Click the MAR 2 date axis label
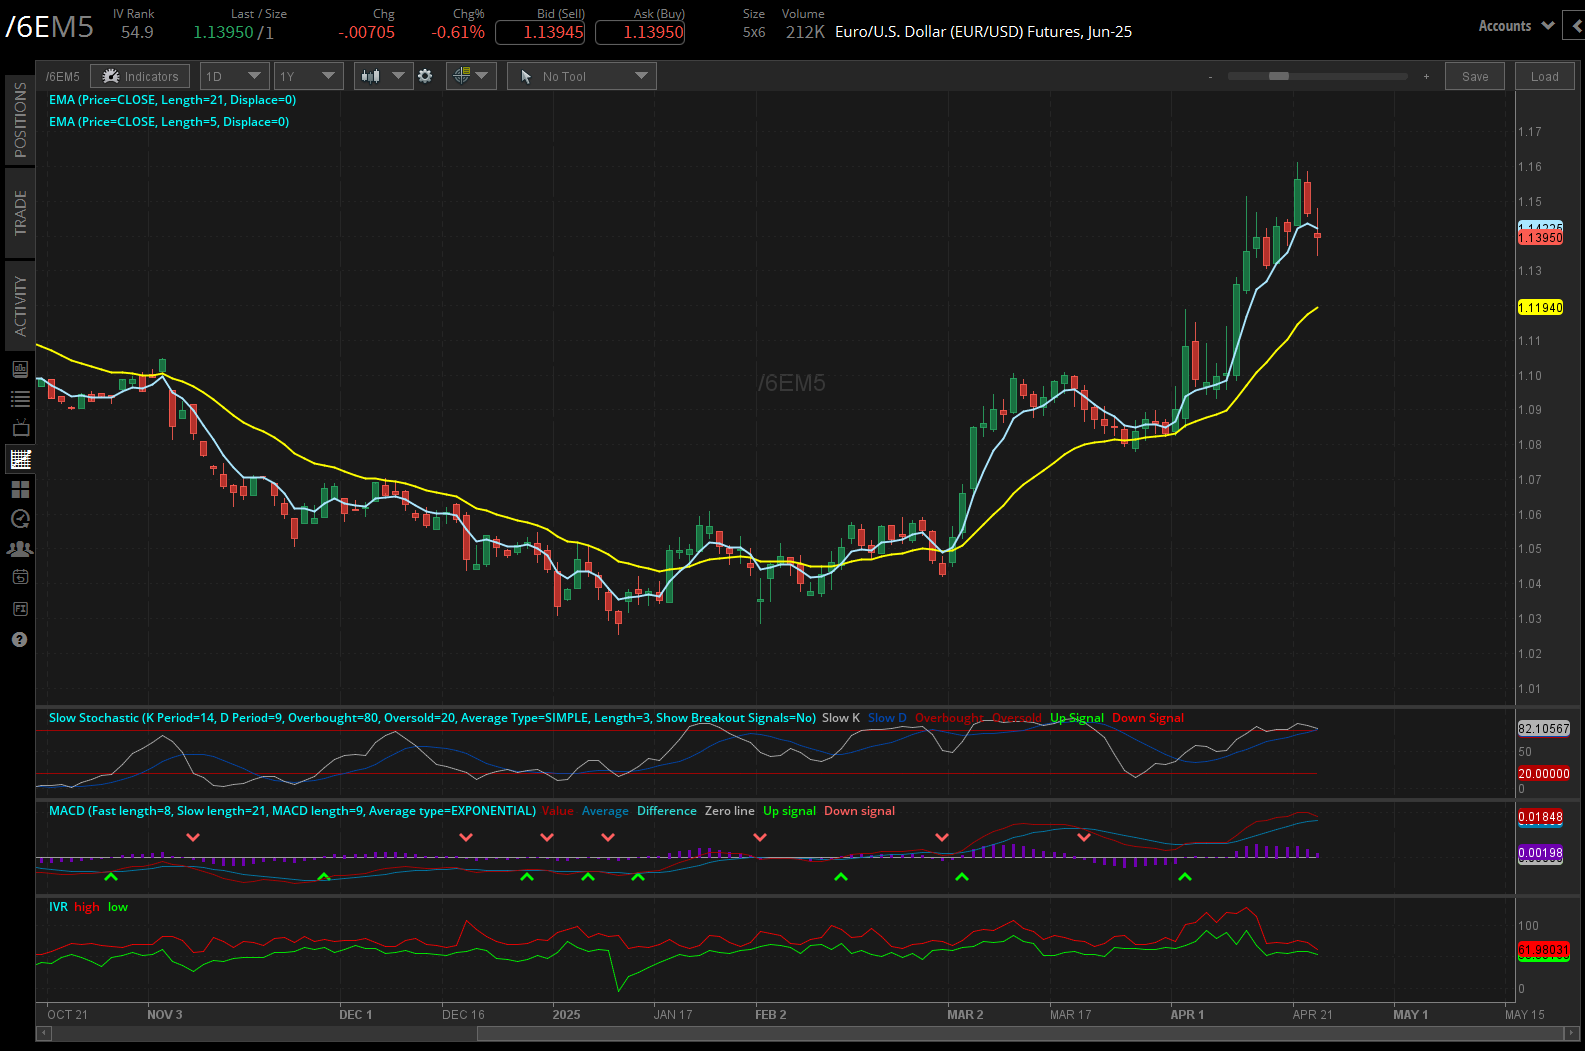This screenshot has width=1585, height=1051. [965, 1015]
